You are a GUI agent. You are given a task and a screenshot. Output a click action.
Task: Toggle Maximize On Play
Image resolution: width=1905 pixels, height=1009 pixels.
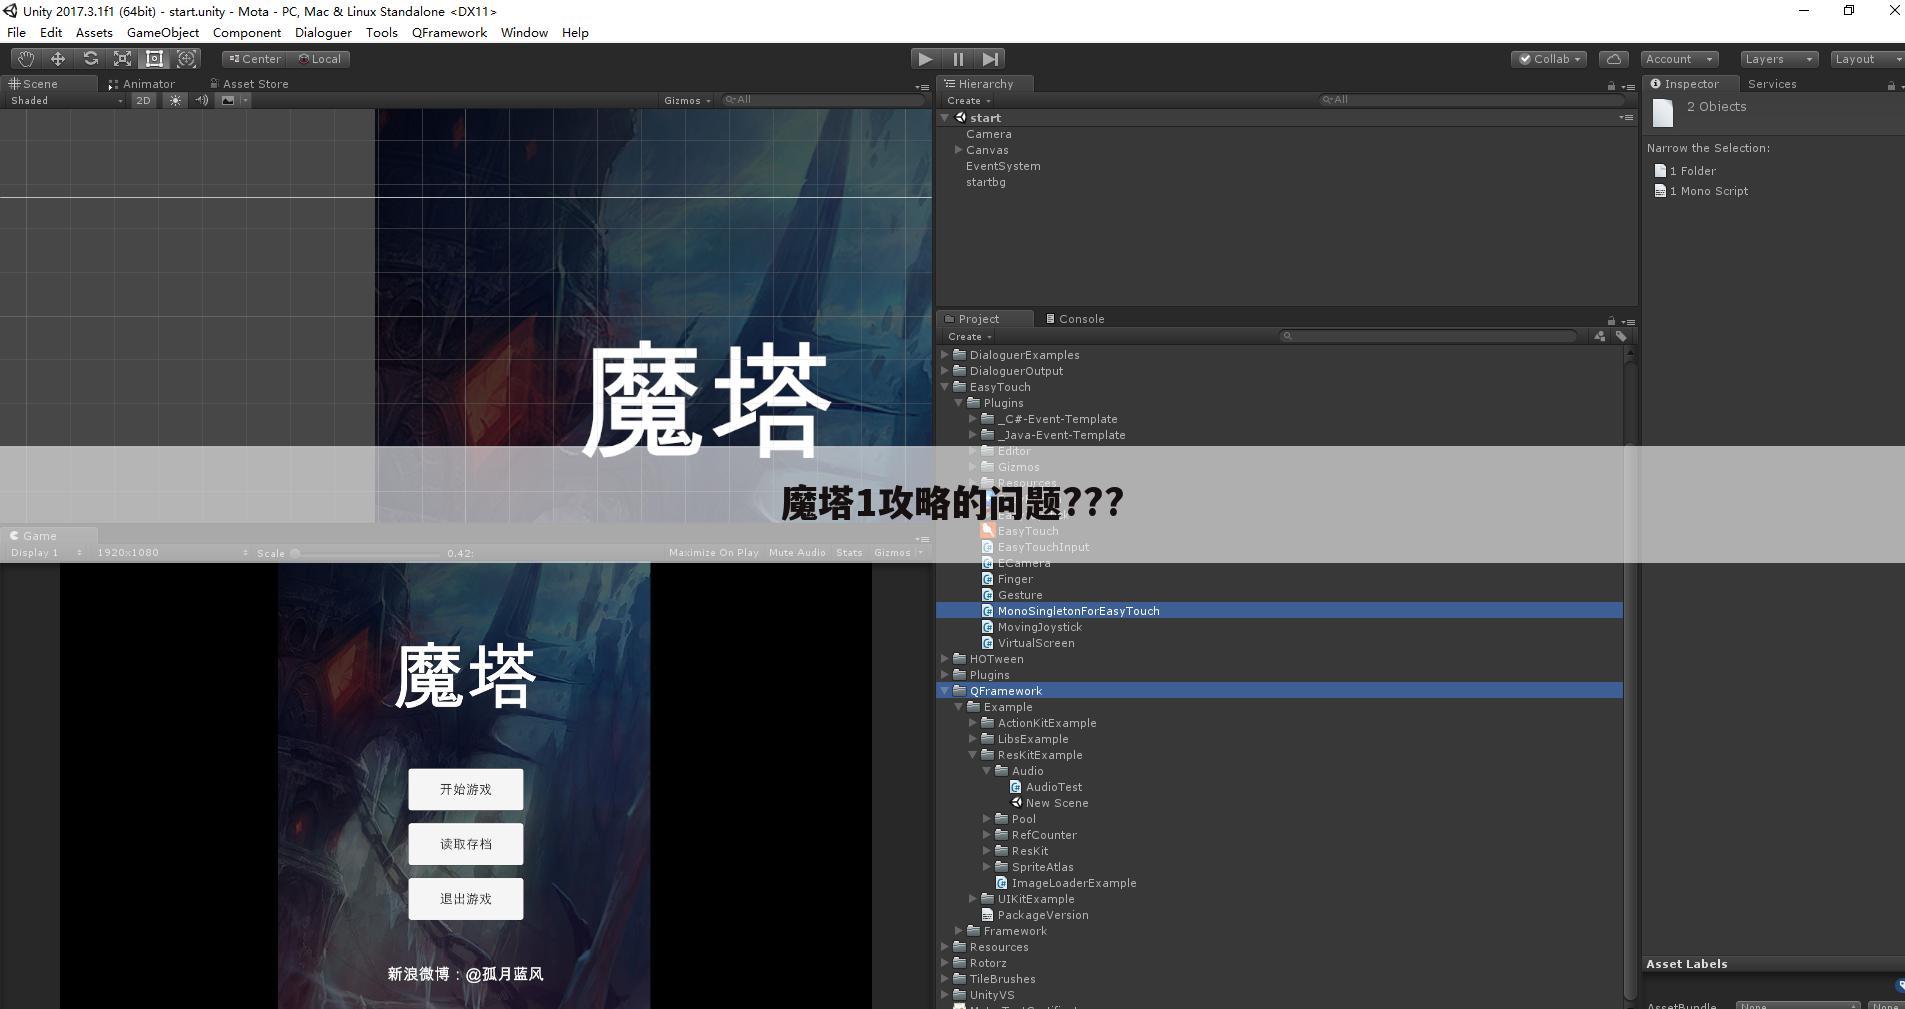pyautogui.click(x=713, y=553)
